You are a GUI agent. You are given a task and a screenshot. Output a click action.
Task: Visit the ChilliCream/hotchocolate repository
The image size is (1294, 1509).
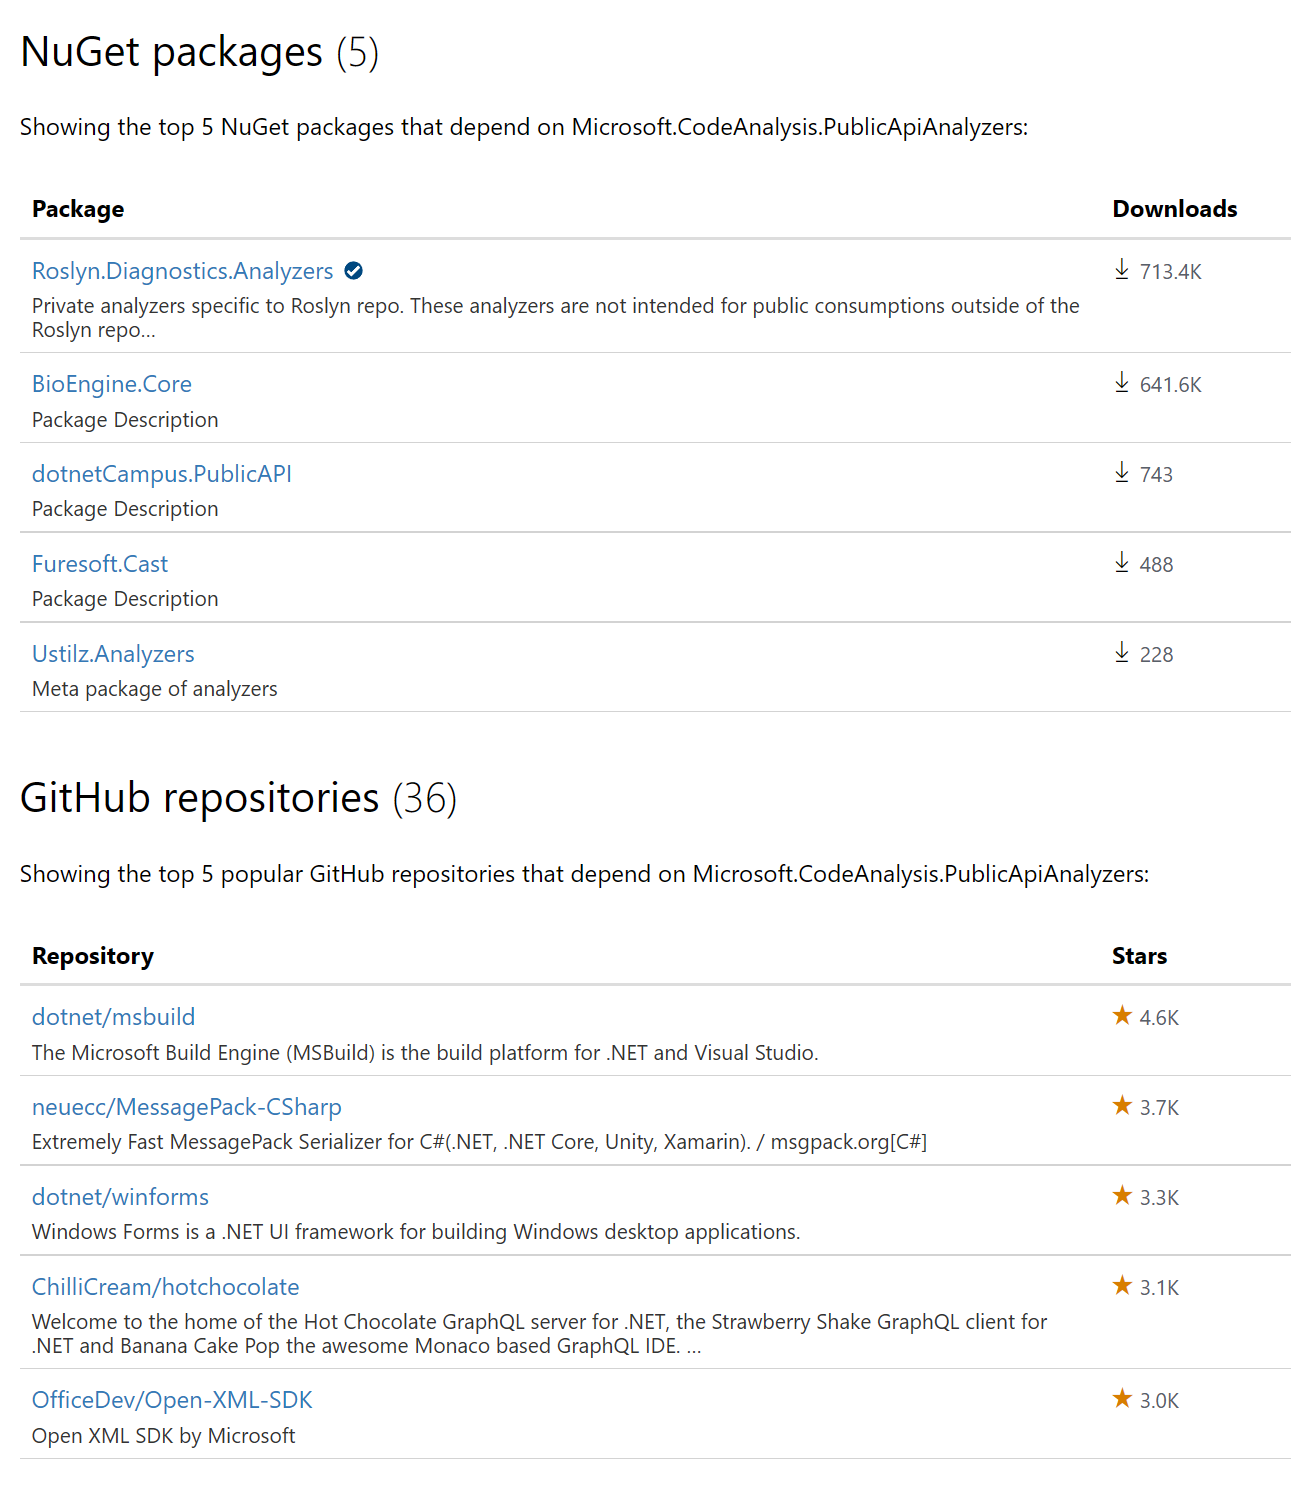coord(165,1286)
